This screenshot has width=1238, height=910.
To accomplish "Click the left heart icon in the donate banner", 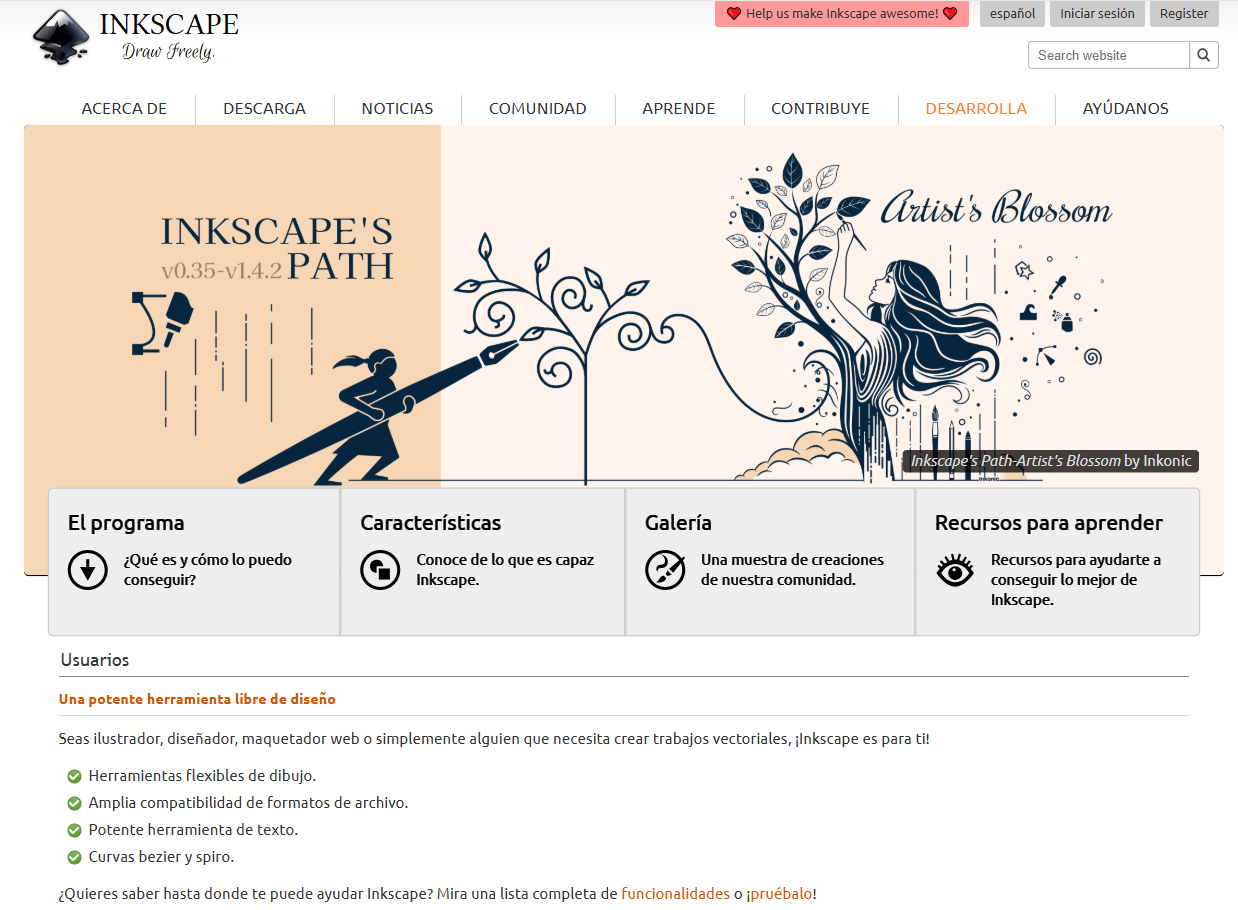I will 733,14.
